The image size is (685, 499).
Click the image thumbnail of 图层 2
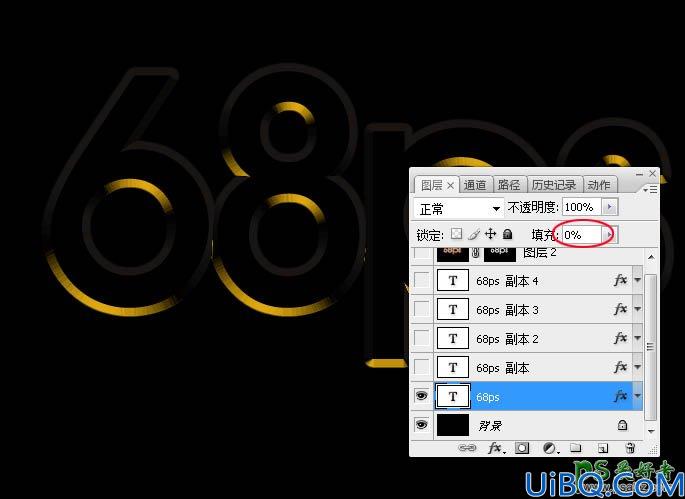coord(453,254)
